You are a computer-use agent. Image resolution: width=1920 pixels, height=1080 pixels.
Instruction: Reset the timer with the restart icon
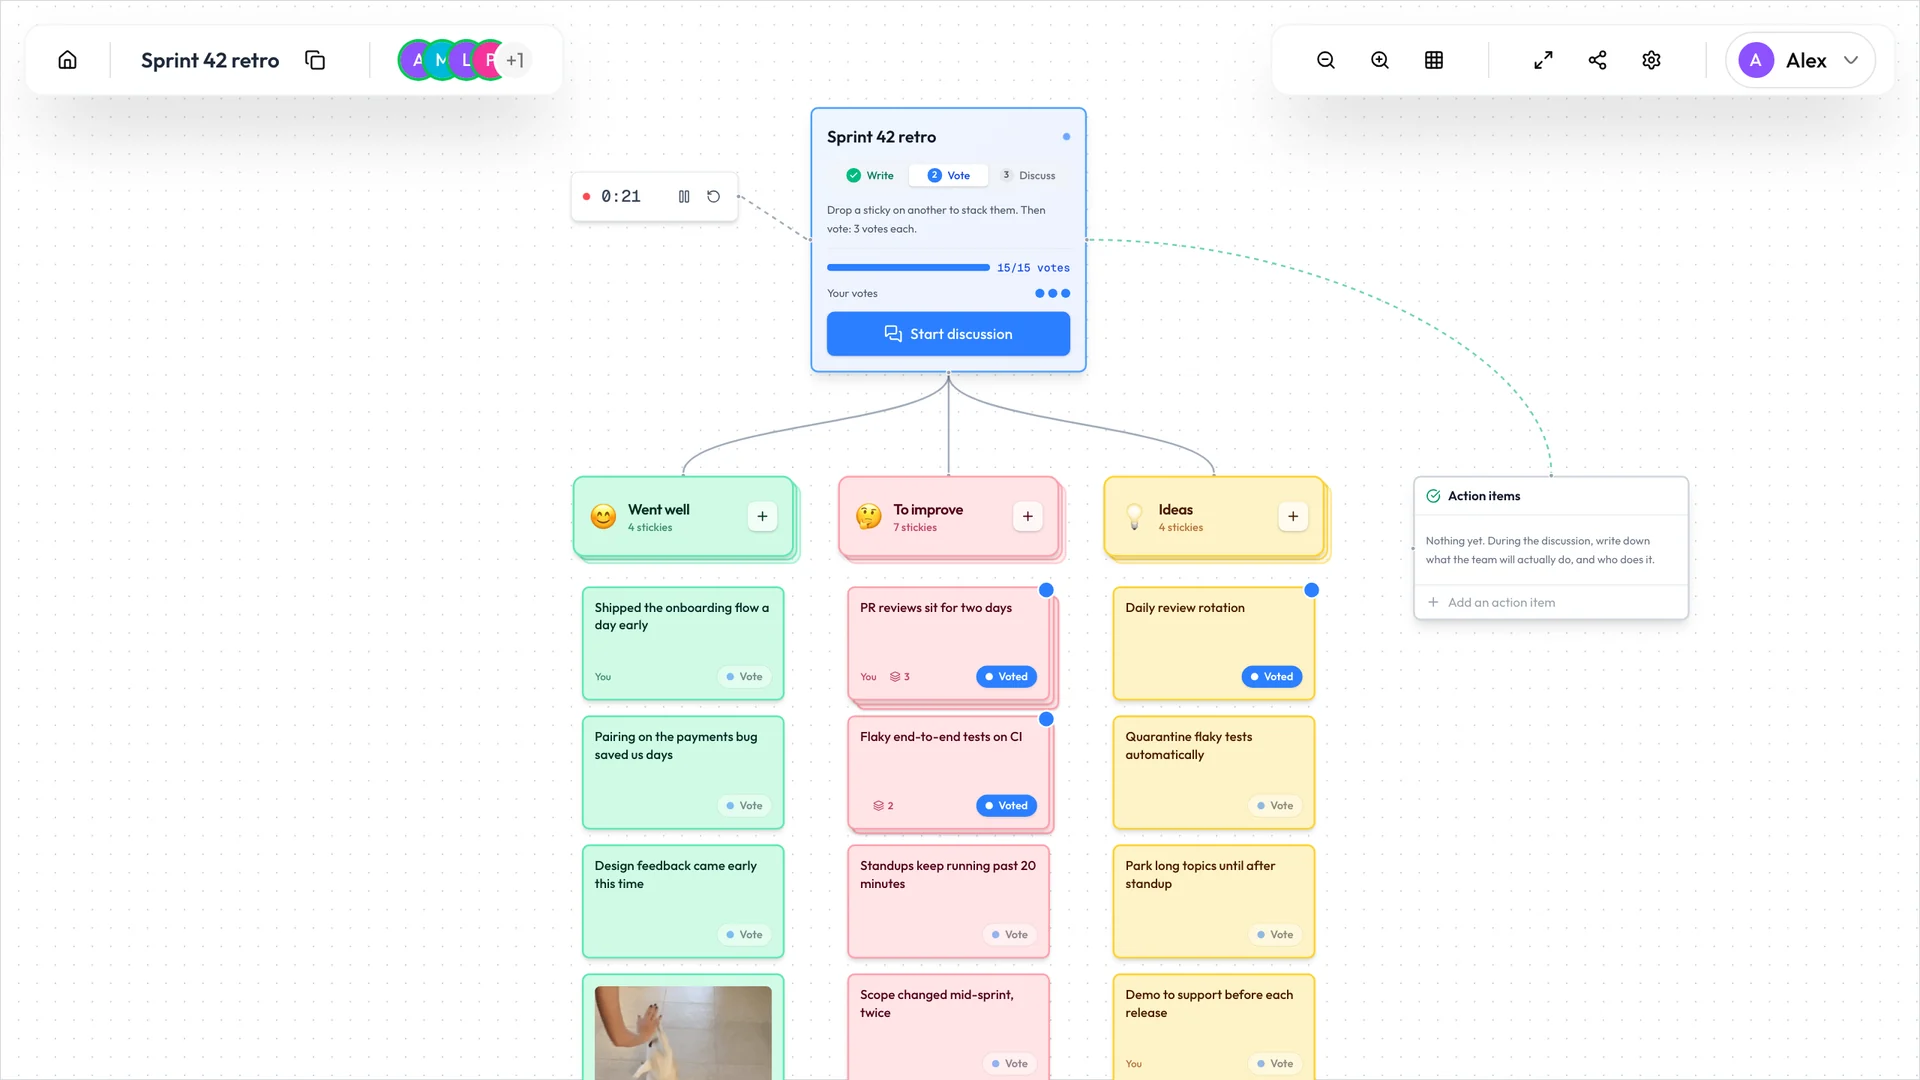tap(713, 197)
